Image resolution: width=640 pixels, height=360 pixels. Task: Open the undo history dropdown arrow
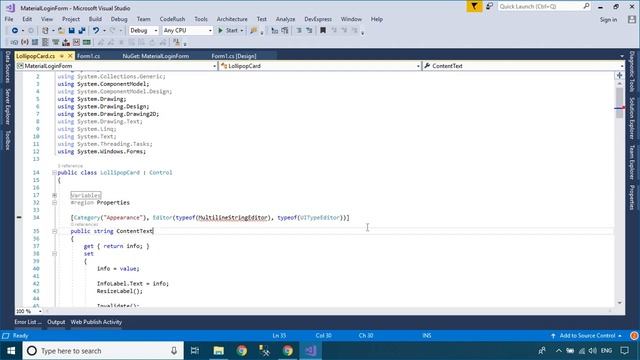(104, 31)
